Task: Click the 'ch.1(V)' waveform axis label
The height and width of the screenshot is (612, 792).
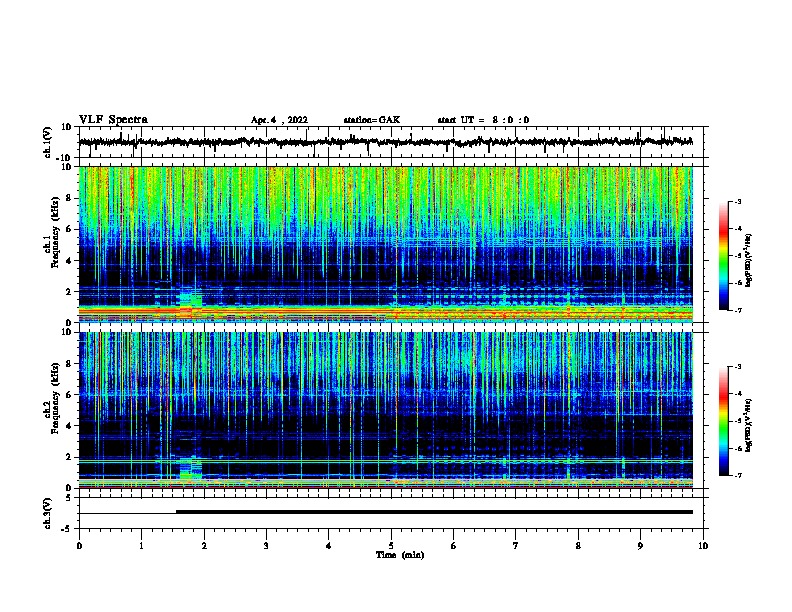Action: point(48,142)
